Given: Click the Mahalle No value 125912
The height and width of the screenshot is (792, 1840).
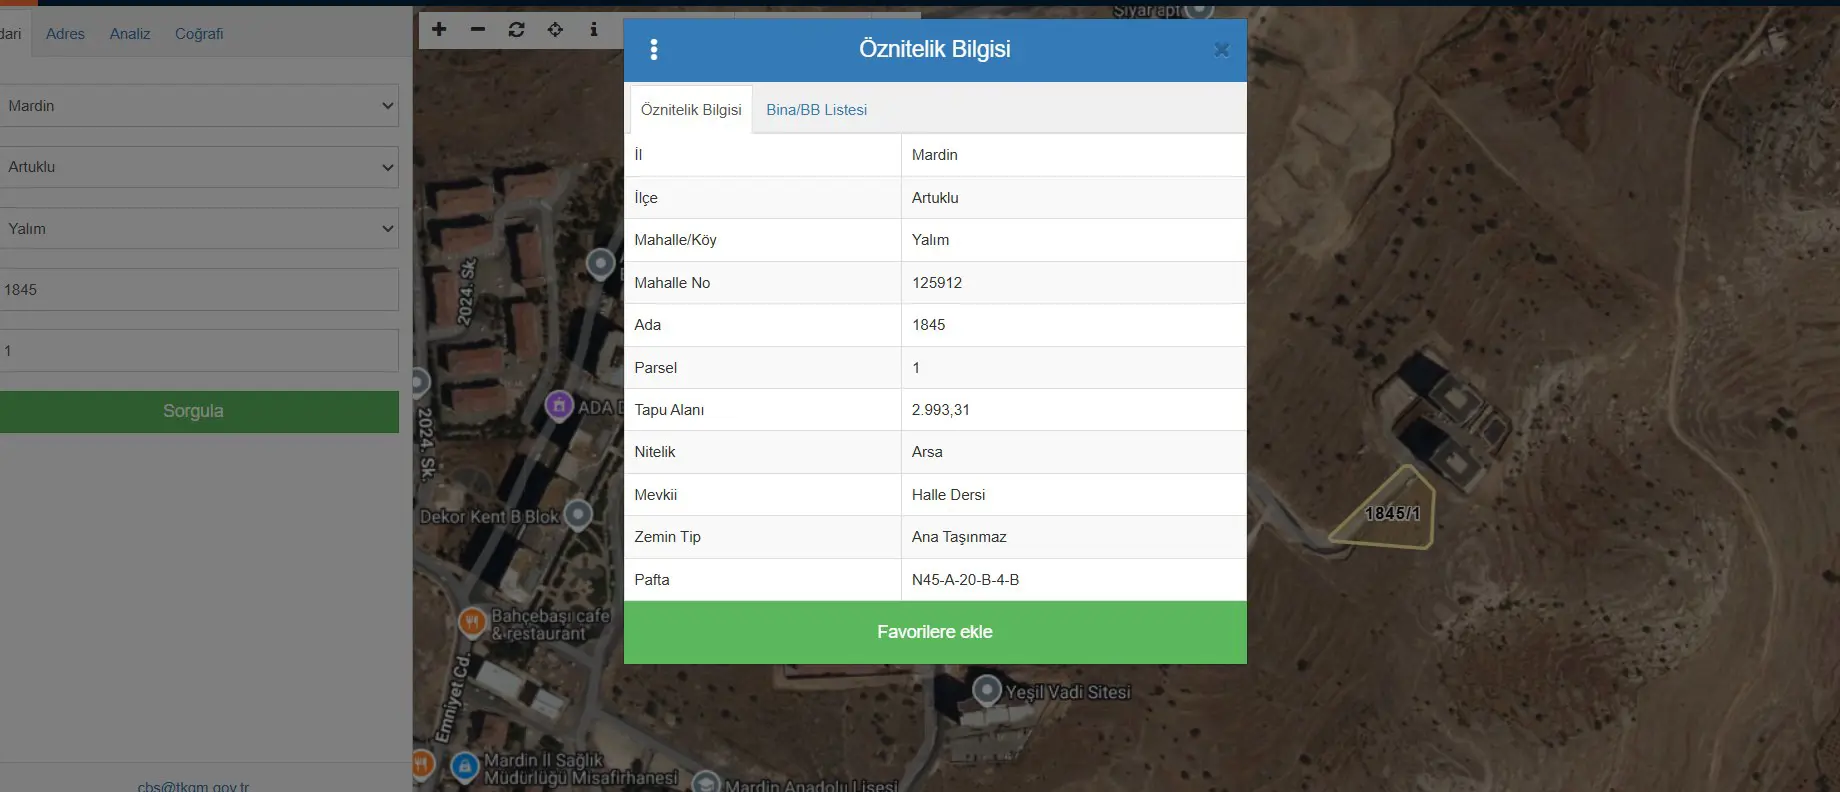Looking at the screenshot, I should click(x=937, y=283).
